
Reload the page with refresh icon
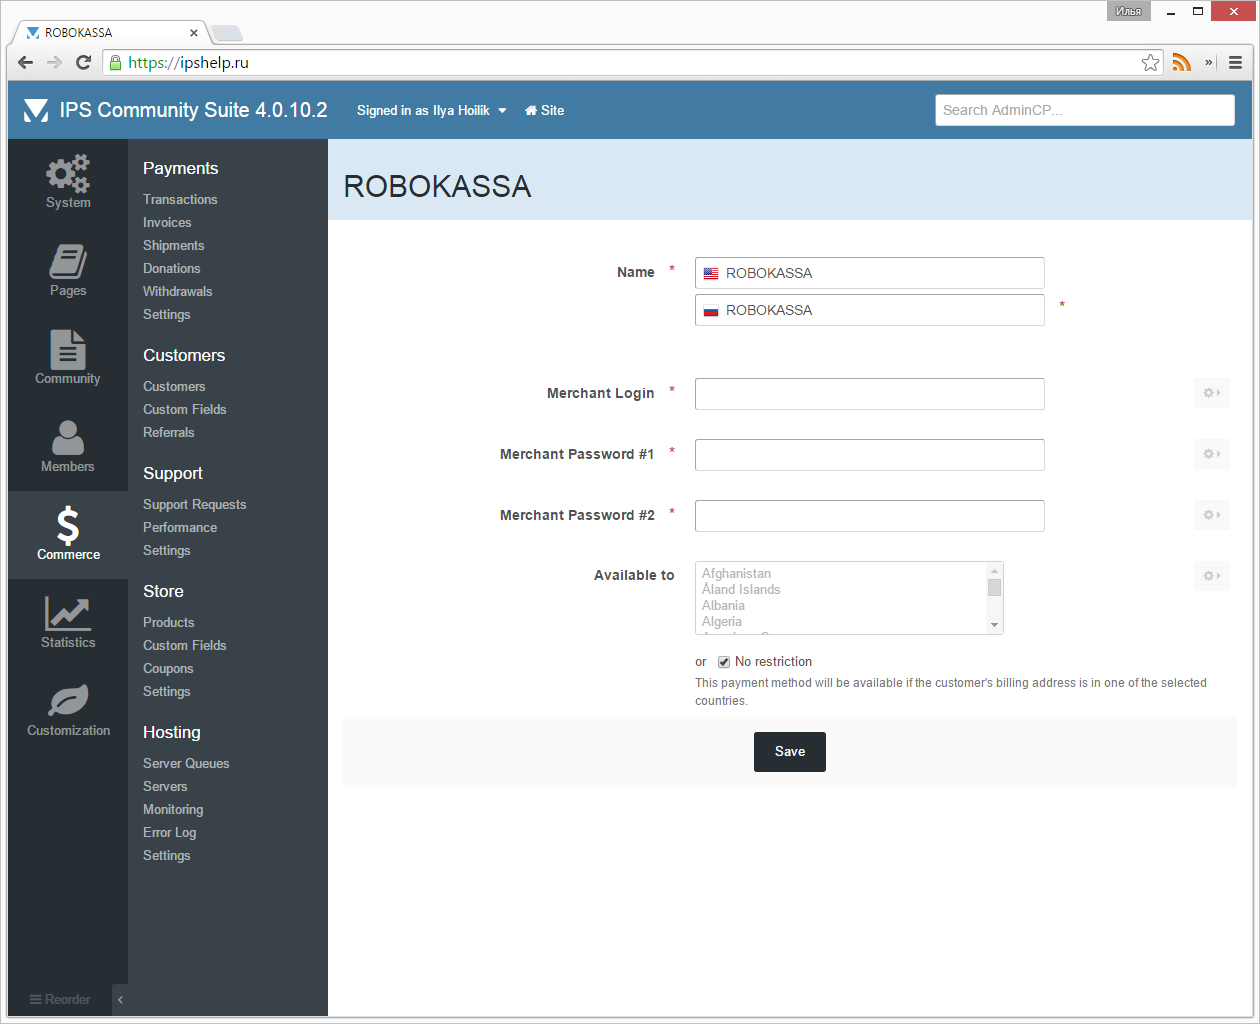(84, 62)
